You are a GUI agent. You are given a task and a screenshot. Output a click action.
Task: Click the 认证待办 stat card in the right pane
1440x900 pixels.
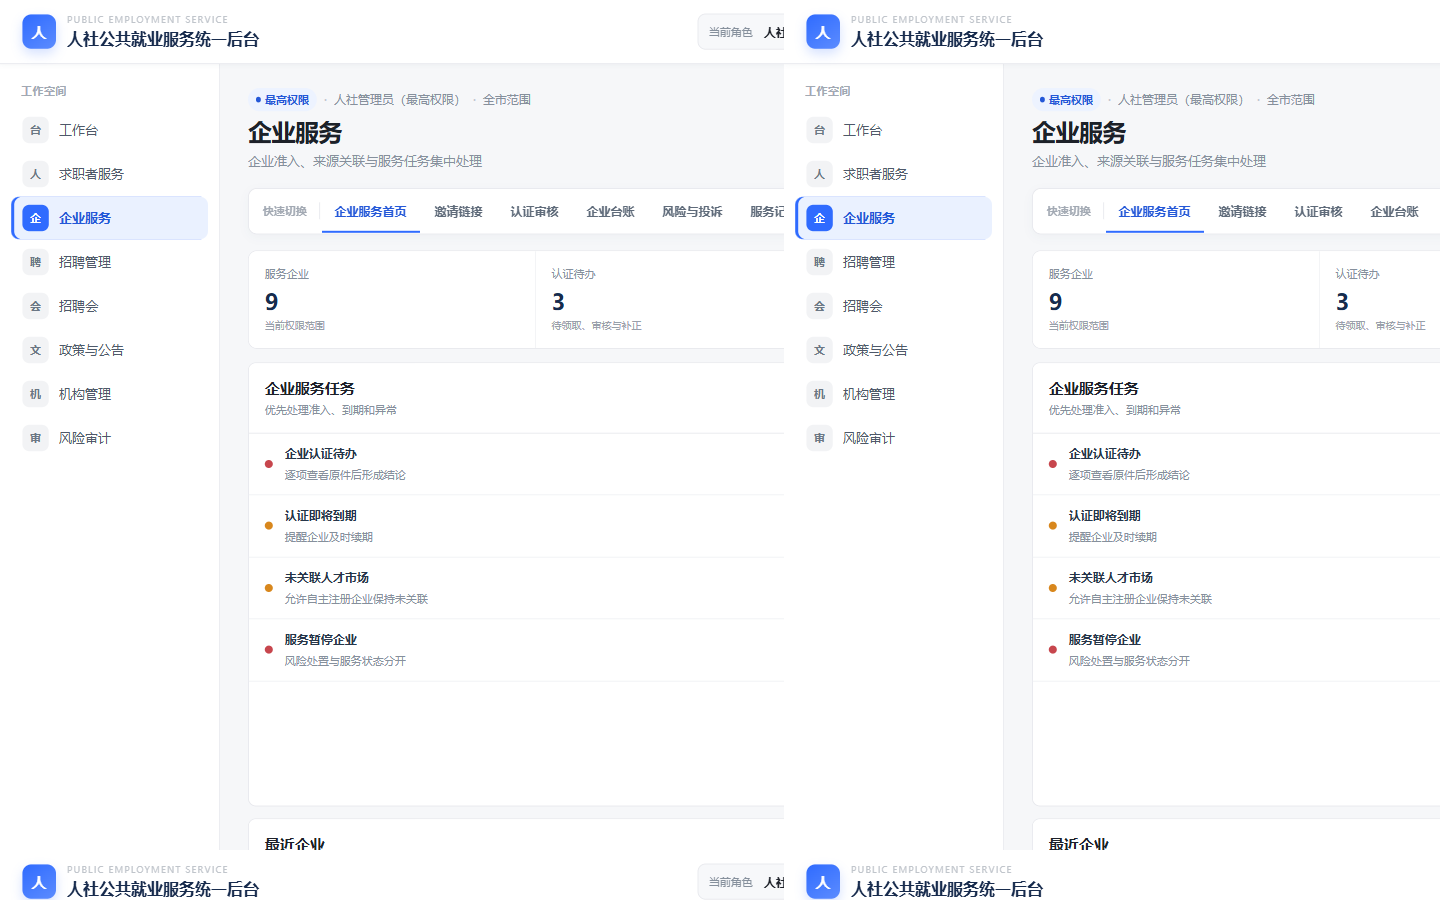tap(1380, 299)
